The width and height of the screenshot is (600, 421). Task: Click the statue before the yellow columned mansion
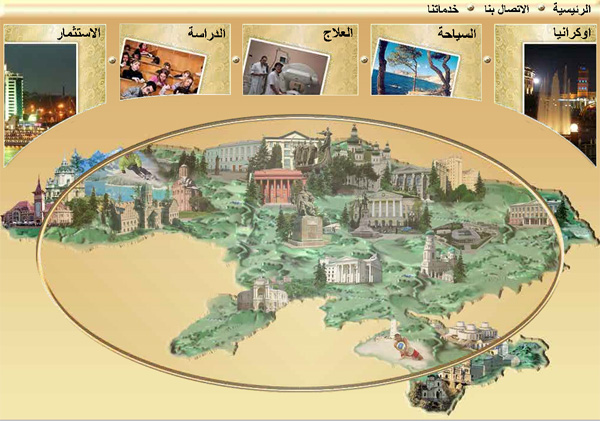pos(364,216)
